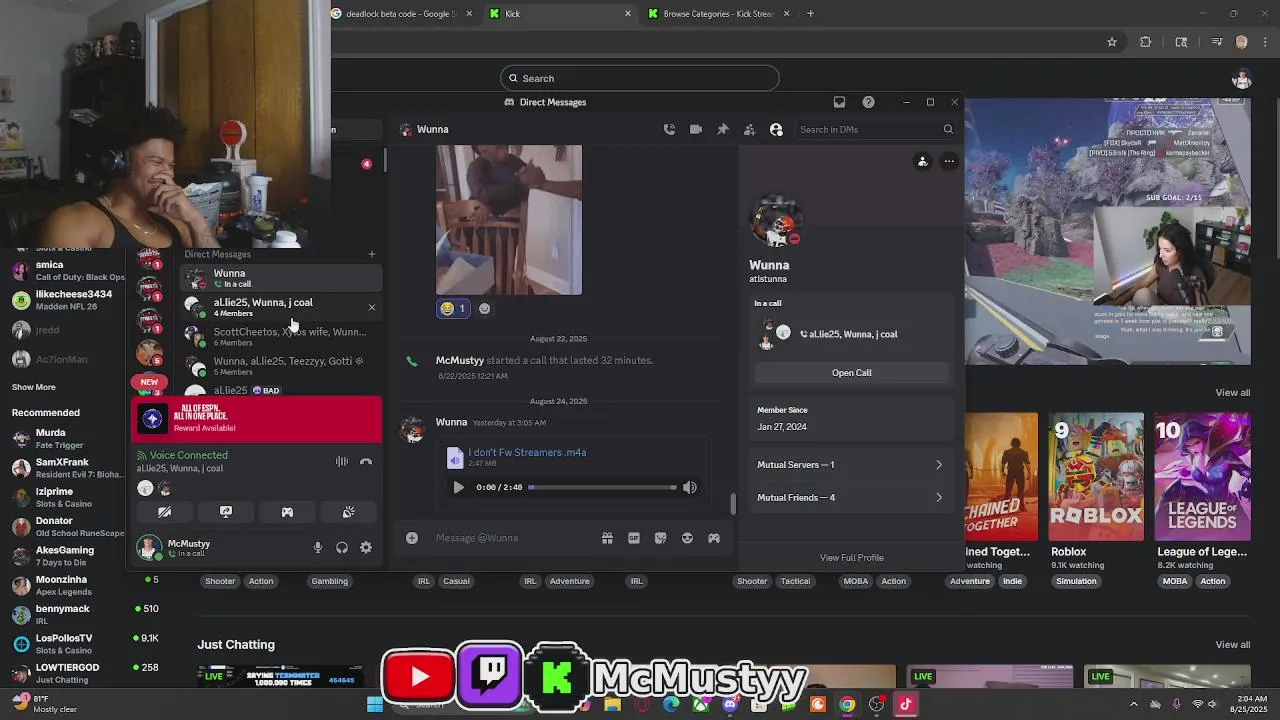Image resolution: width=1280 pixels, height=720 pixels.
Task: Select the Wunna direct message
Action: tap(280, 278)
